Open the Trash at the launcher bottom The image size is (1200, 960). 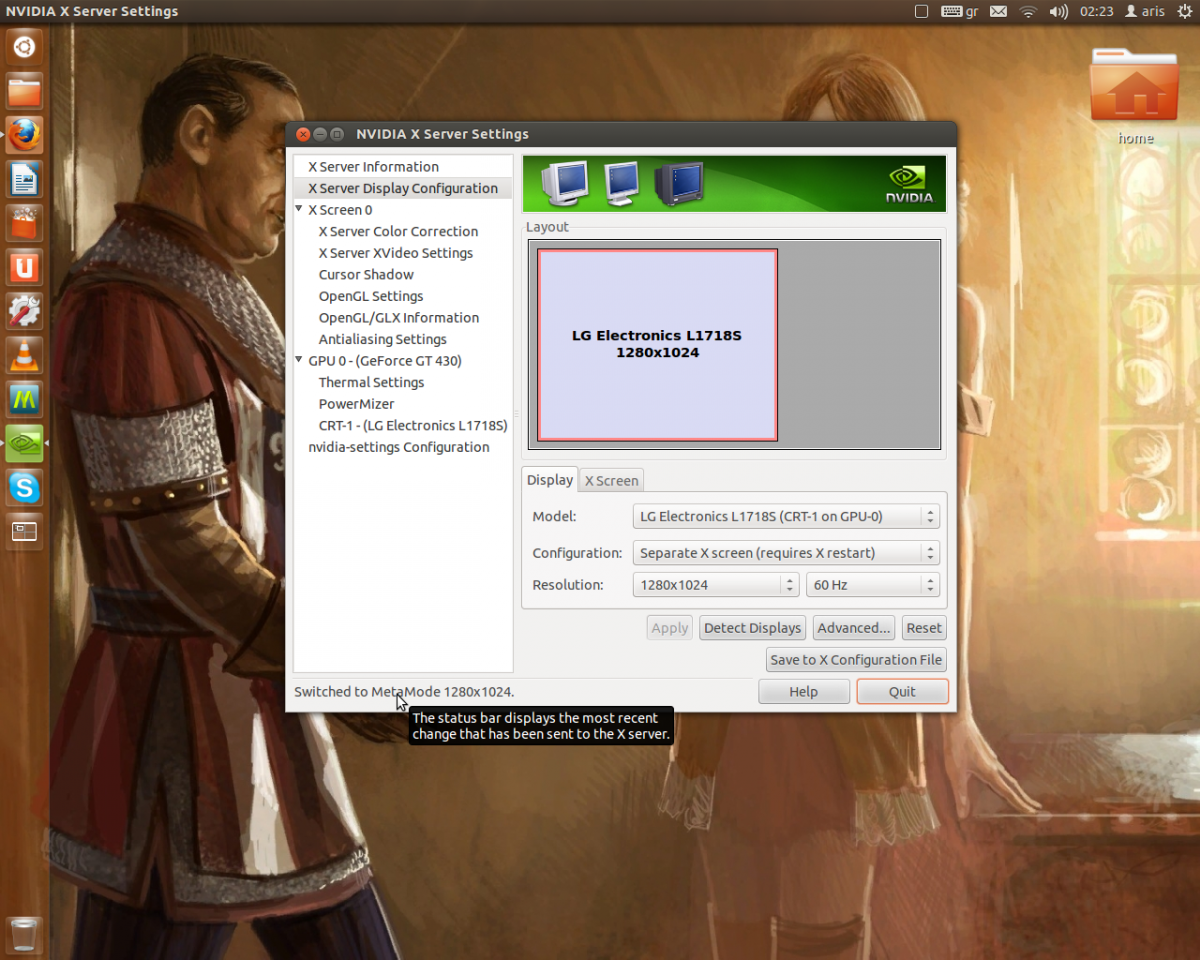pos(25,934)
